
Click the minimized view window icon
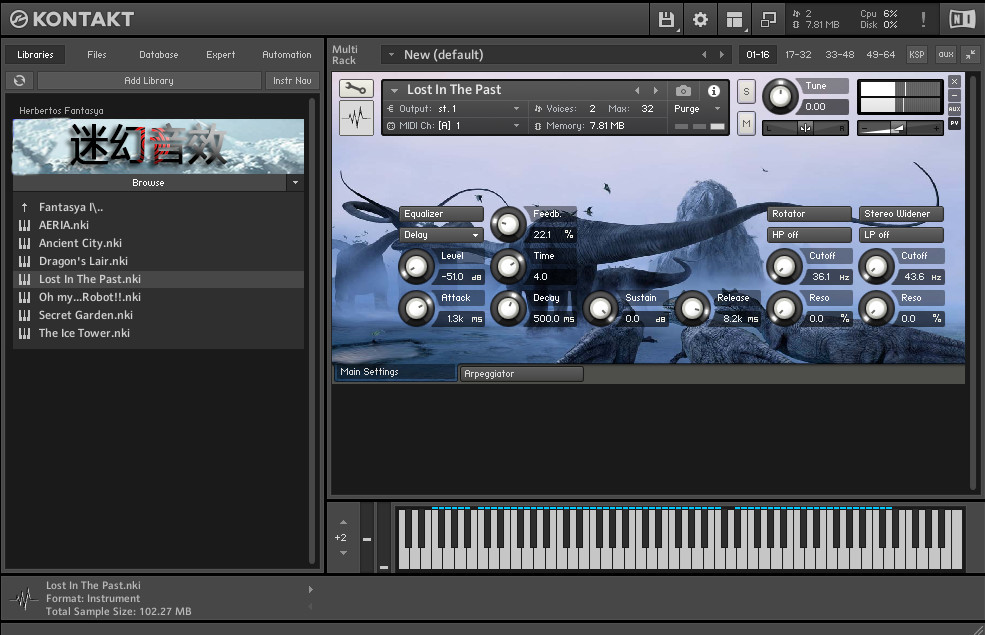pyautogui.click(x=768, y=19)
